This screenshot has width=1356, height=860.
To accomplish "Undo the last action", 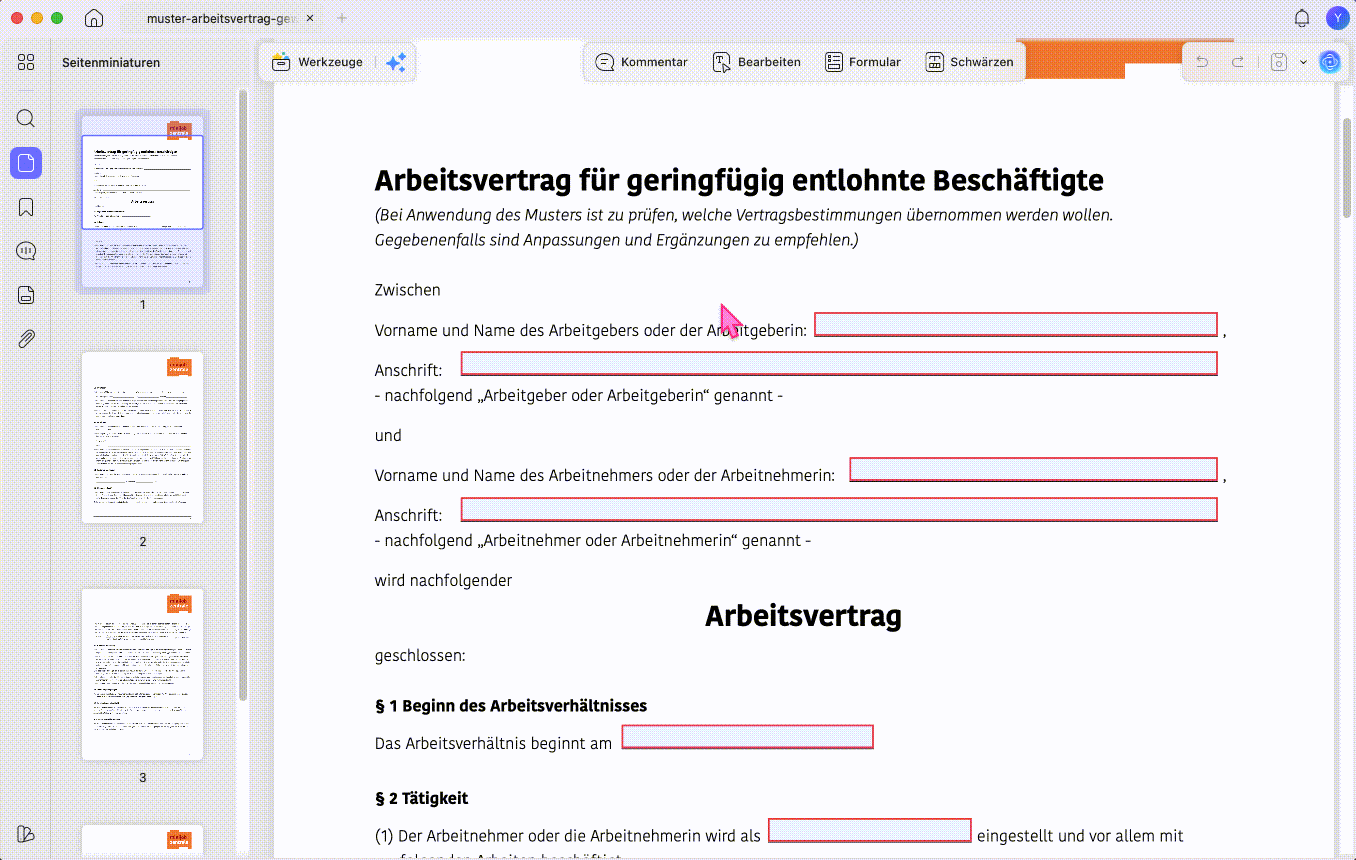I will [x=1202, y=62].
